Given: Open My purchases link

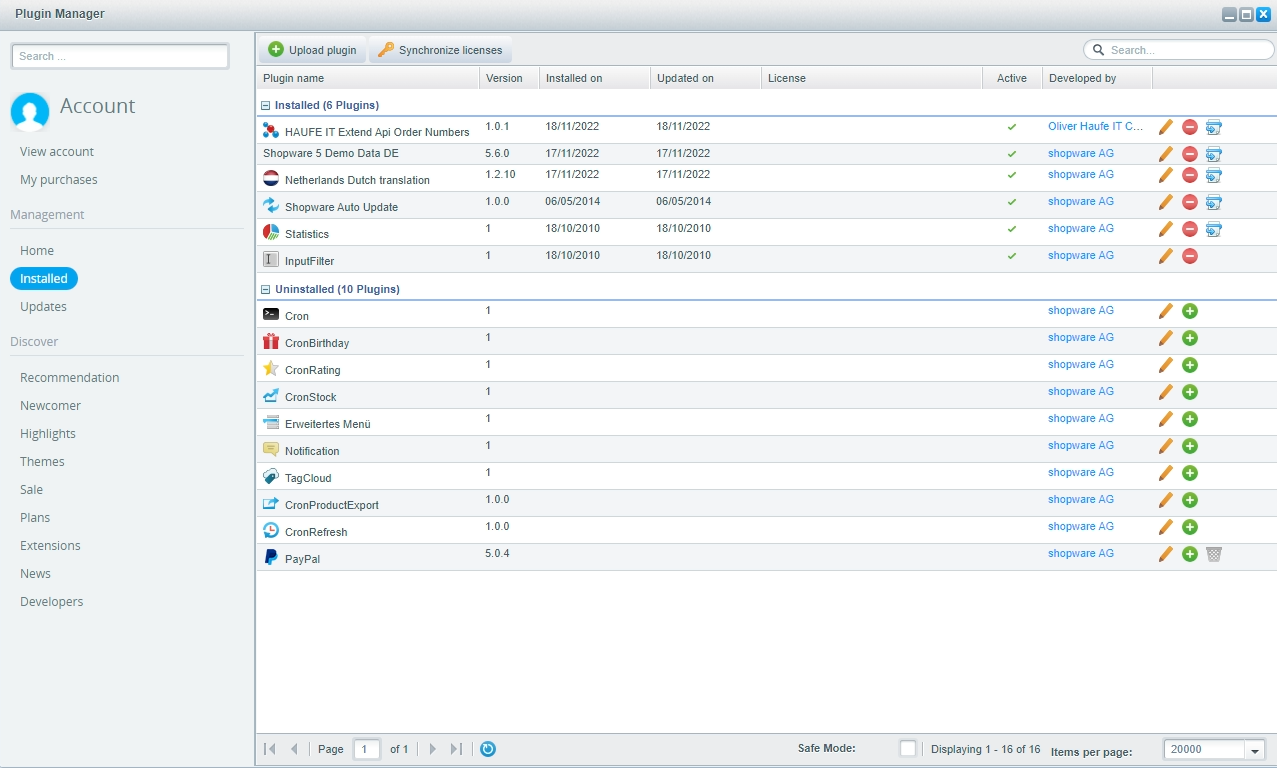Looking at the screenshot, I should 59,180.
